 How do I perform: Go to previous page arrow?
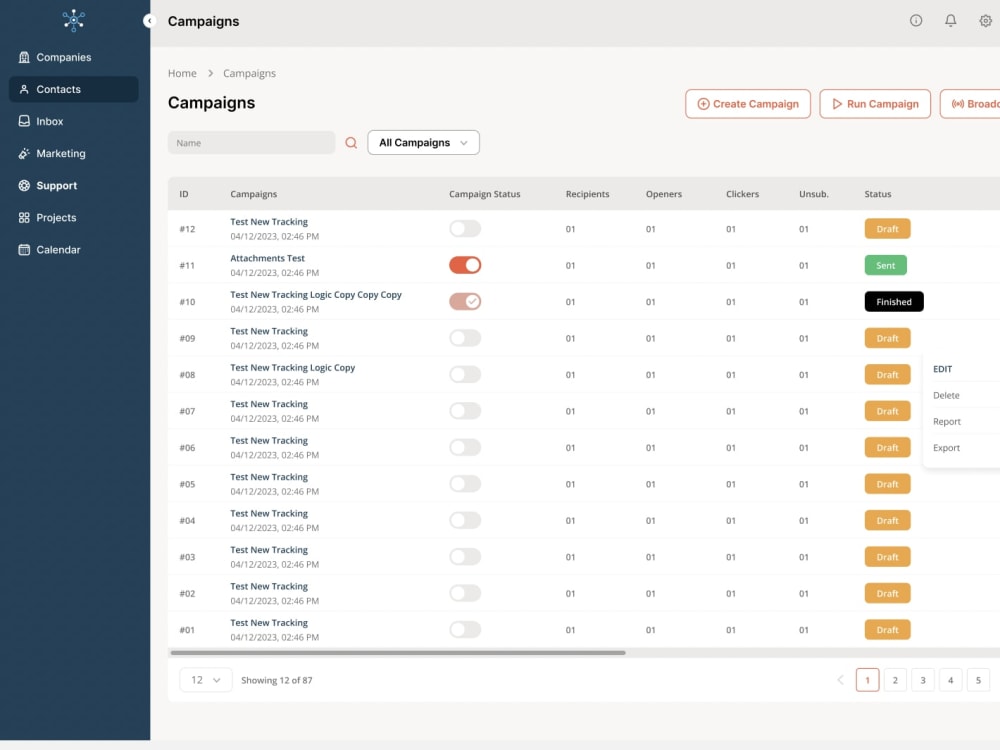(840, 680)
